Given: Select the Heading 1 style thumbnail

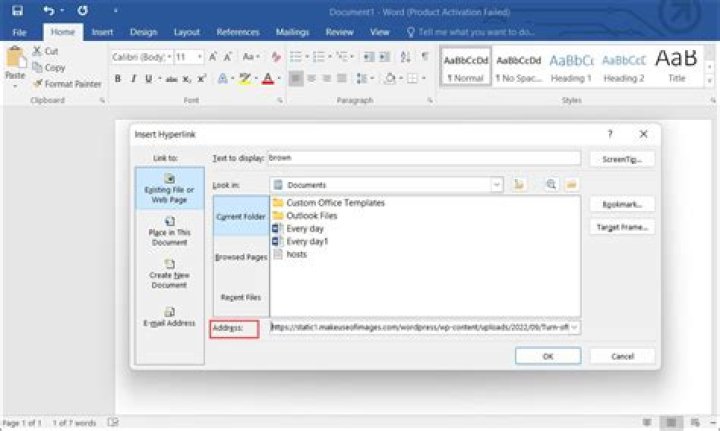Looking at the screenshot, I should click(571, 67).
